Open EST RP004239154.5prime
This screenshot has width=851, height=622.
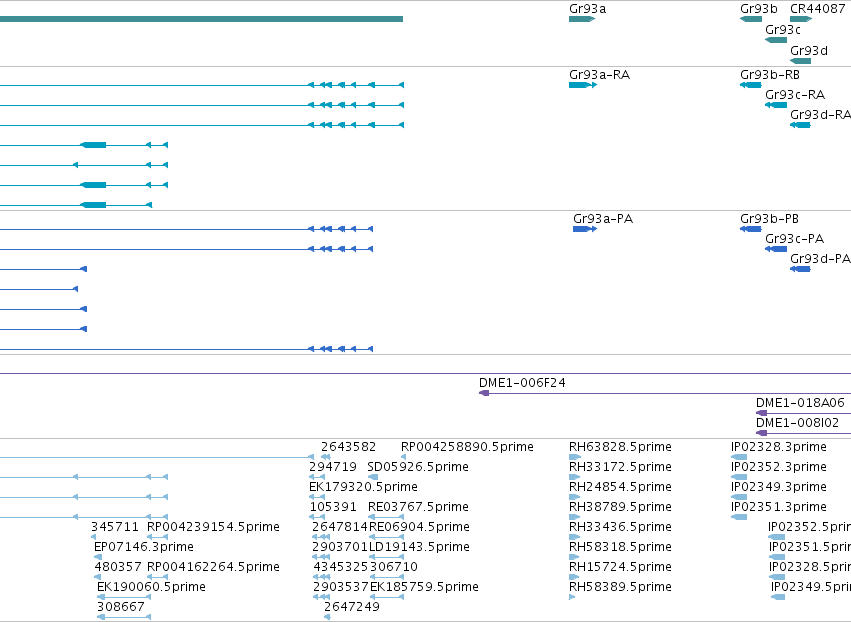pos(157,537)
